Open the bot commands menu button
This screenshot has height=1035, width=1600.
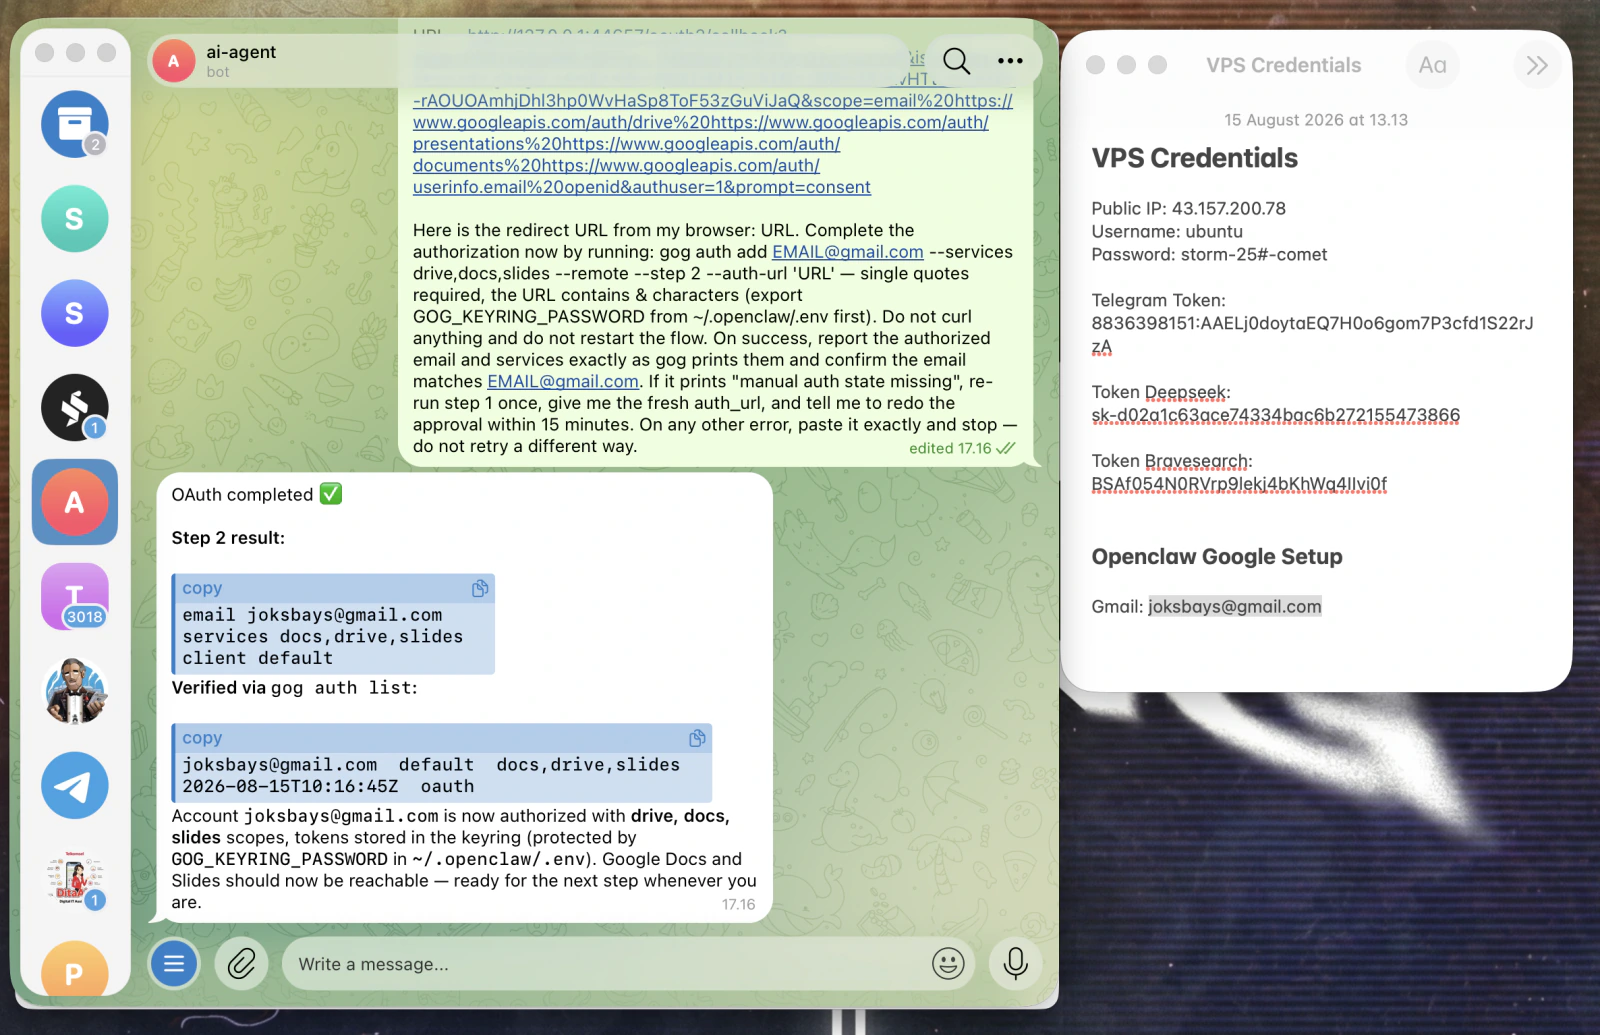coord(174,964)
